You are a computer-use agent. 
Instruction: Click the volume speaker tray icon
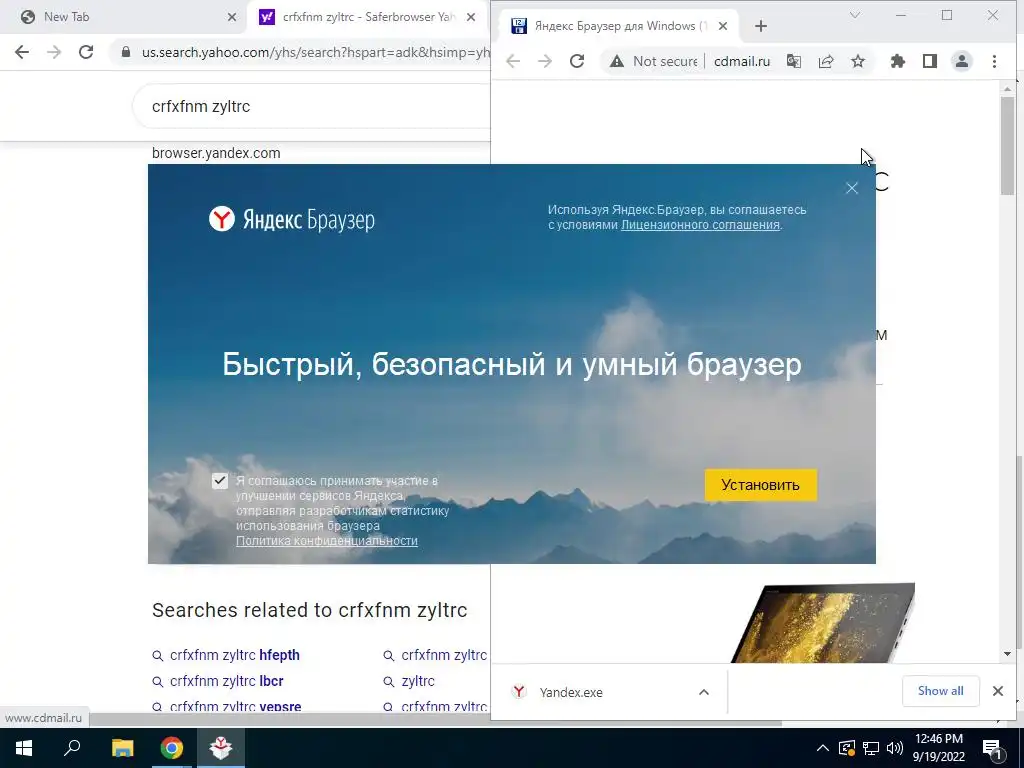point(895,748)
